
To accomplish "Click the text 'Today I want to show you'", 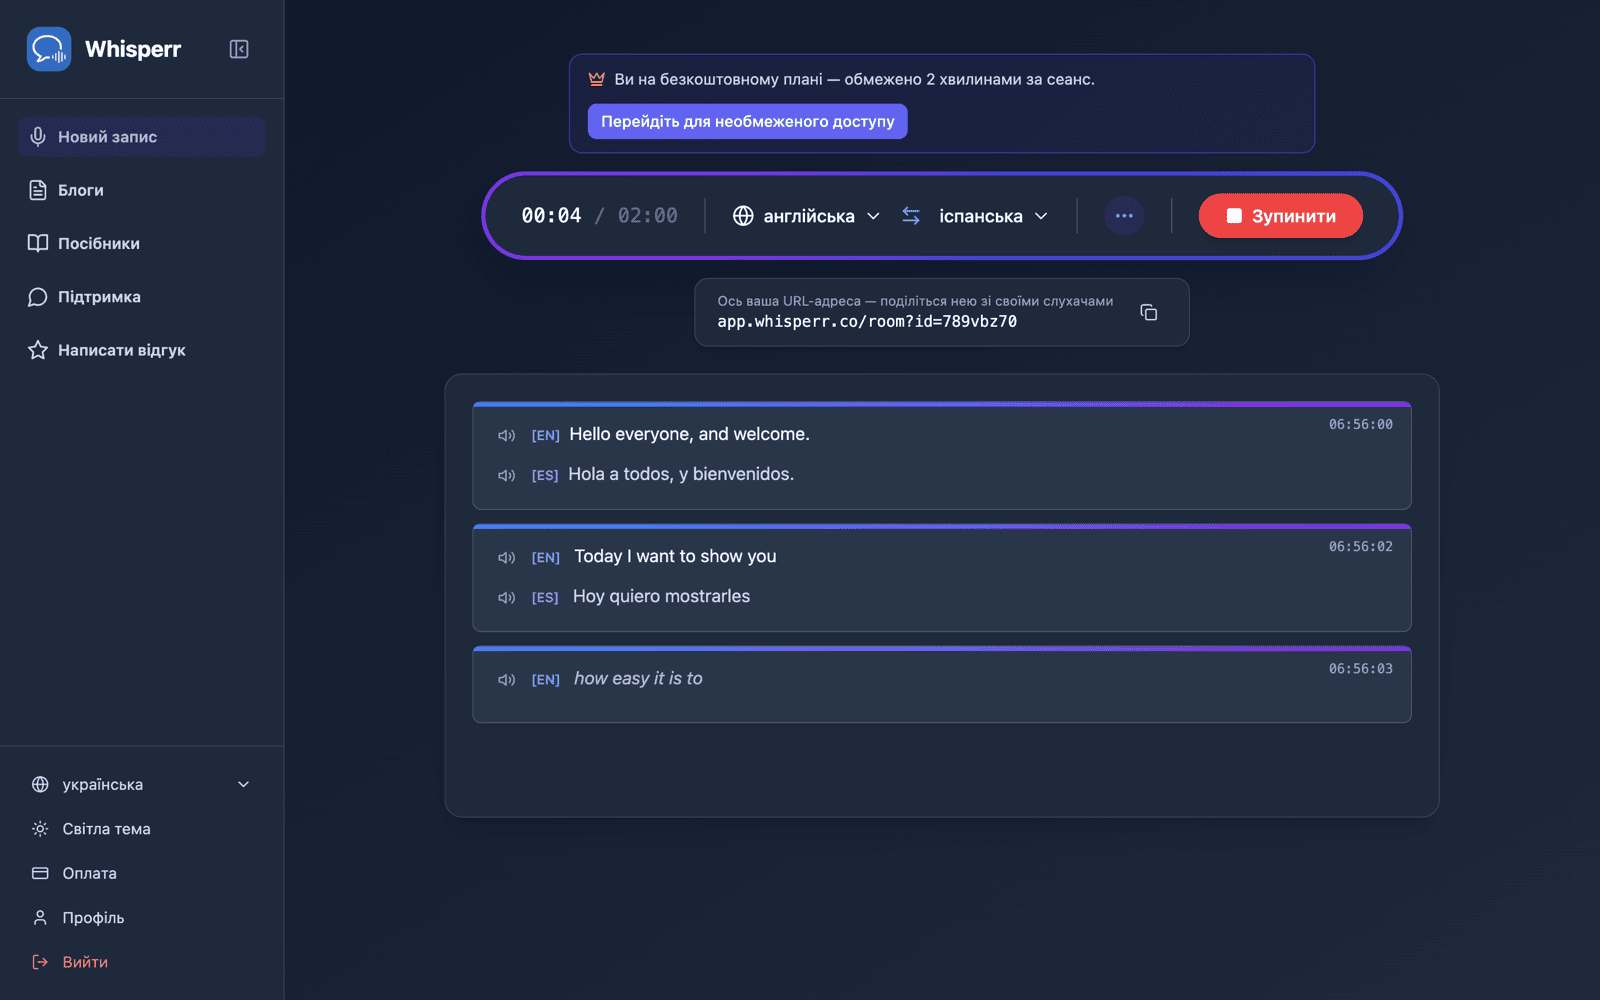I will coord(675,556).
